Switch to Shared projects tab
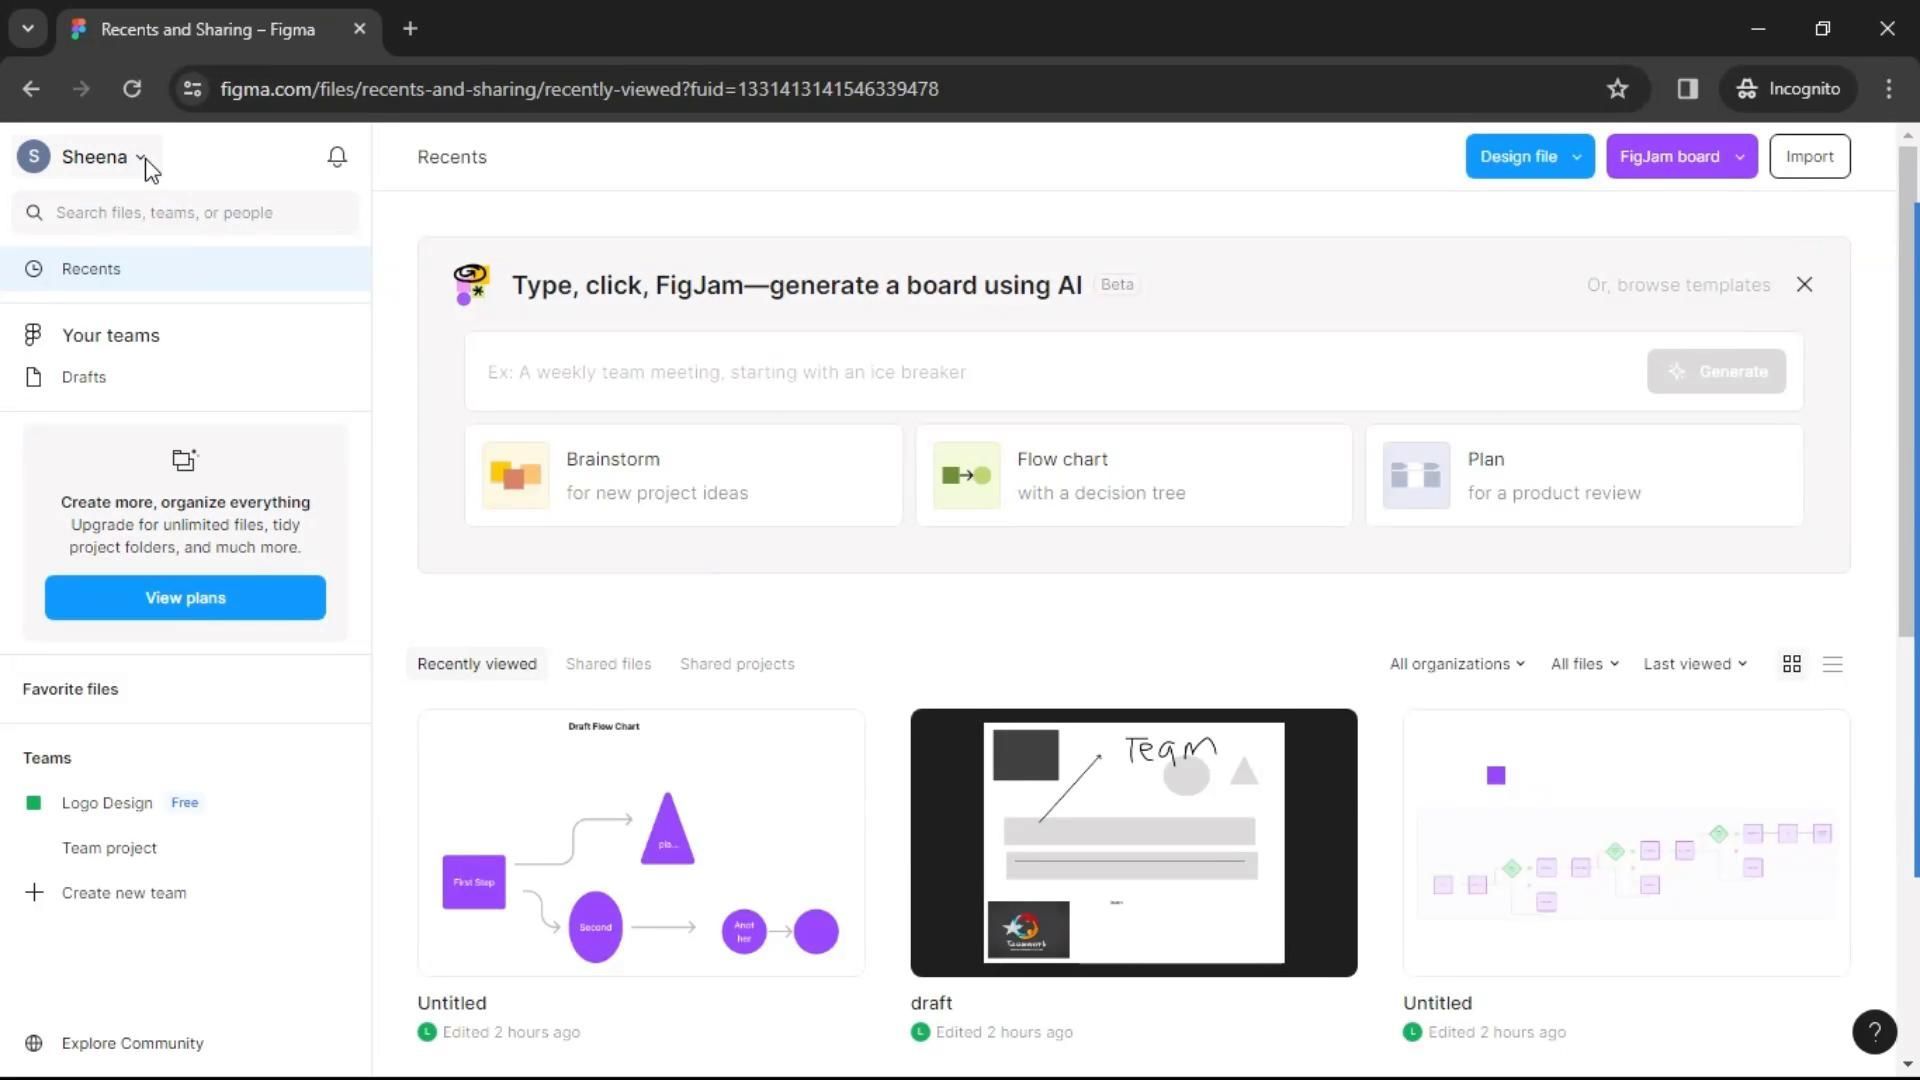The width and height of the screenshot is (1920, 1080). [737, 664]
